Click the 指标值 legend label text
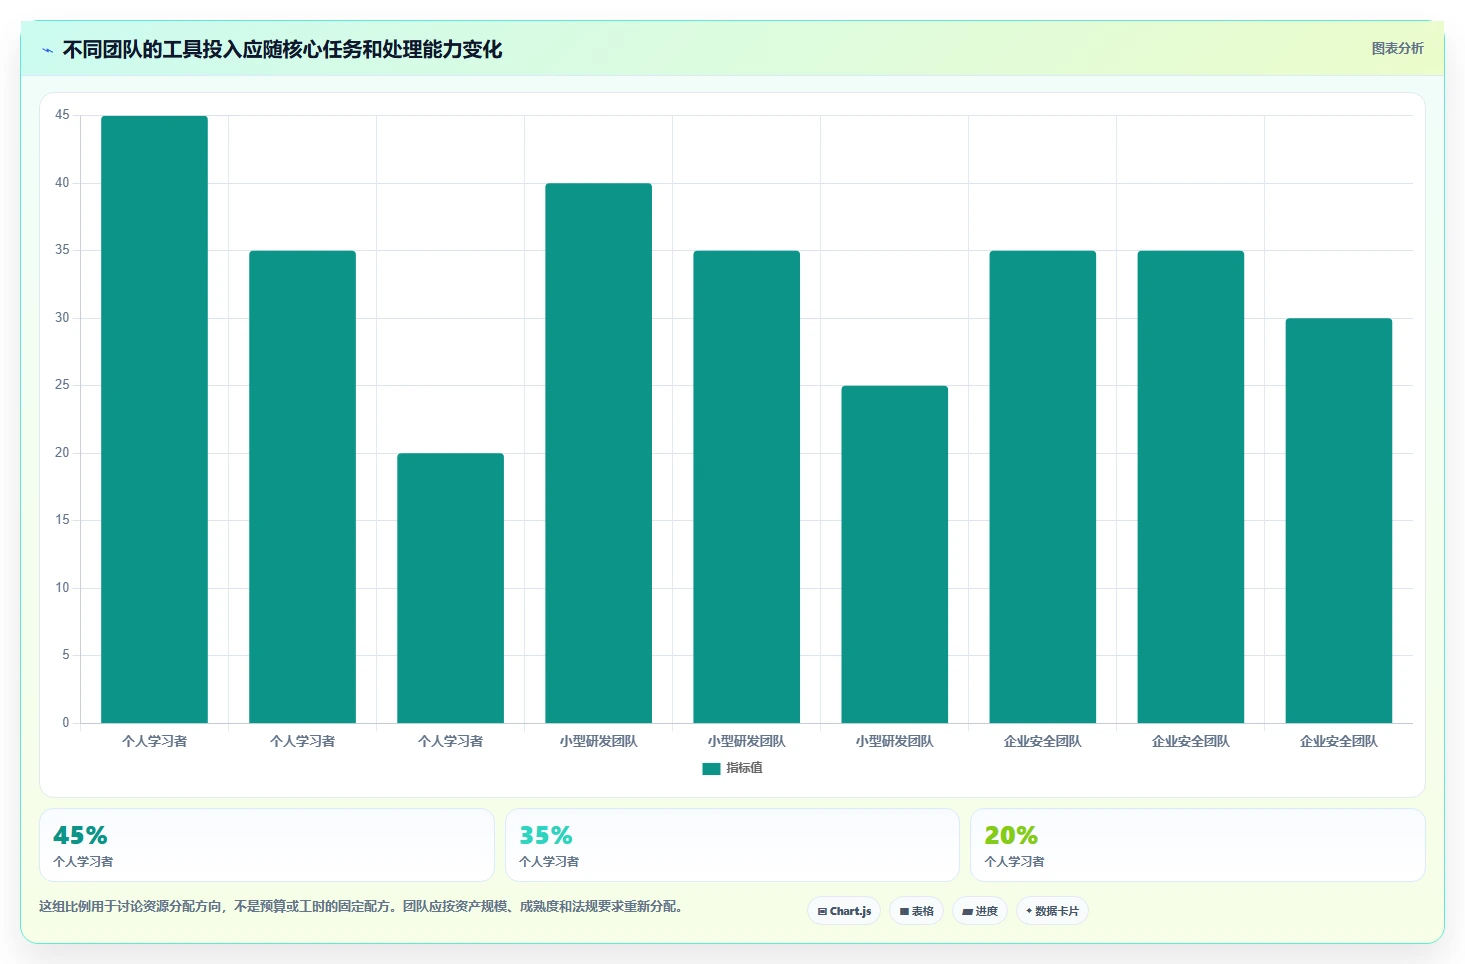This screenshot has height=964, width=1465. point(744,768)
